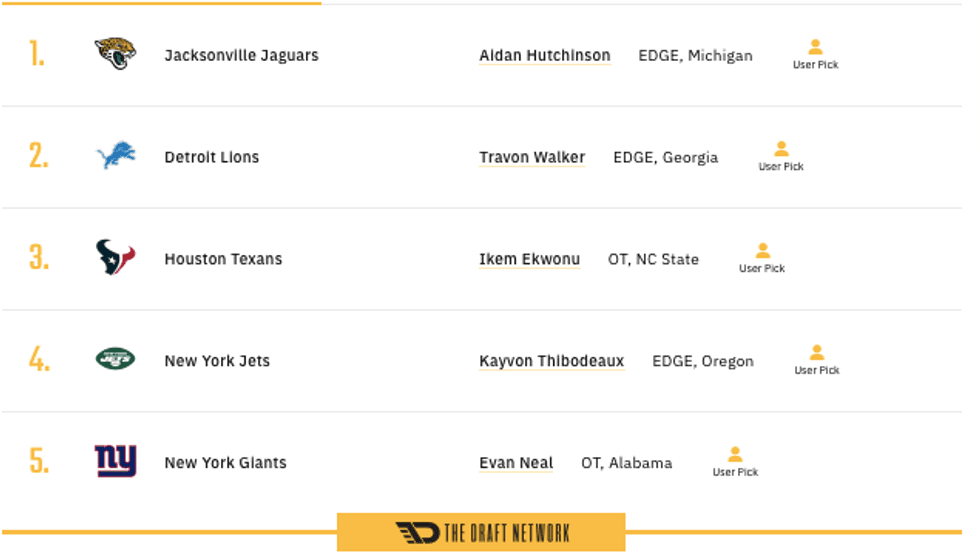Open Travon Walker player link

click(532, 158)
